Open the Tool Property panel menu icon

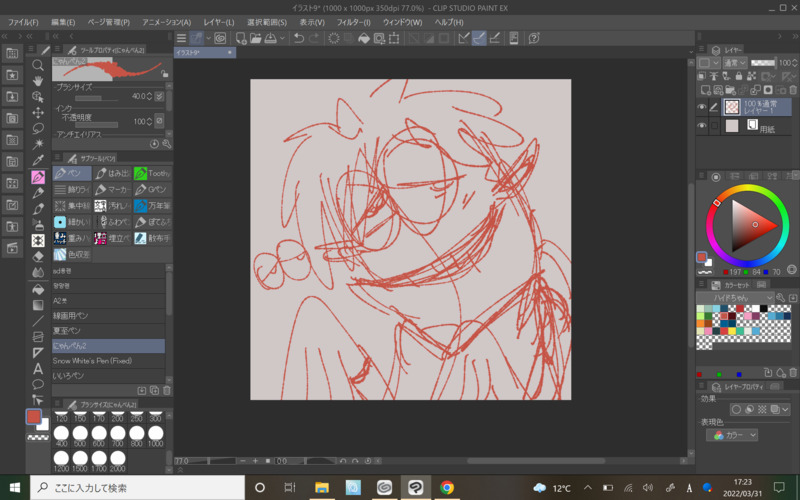click(x=57, y=49)
